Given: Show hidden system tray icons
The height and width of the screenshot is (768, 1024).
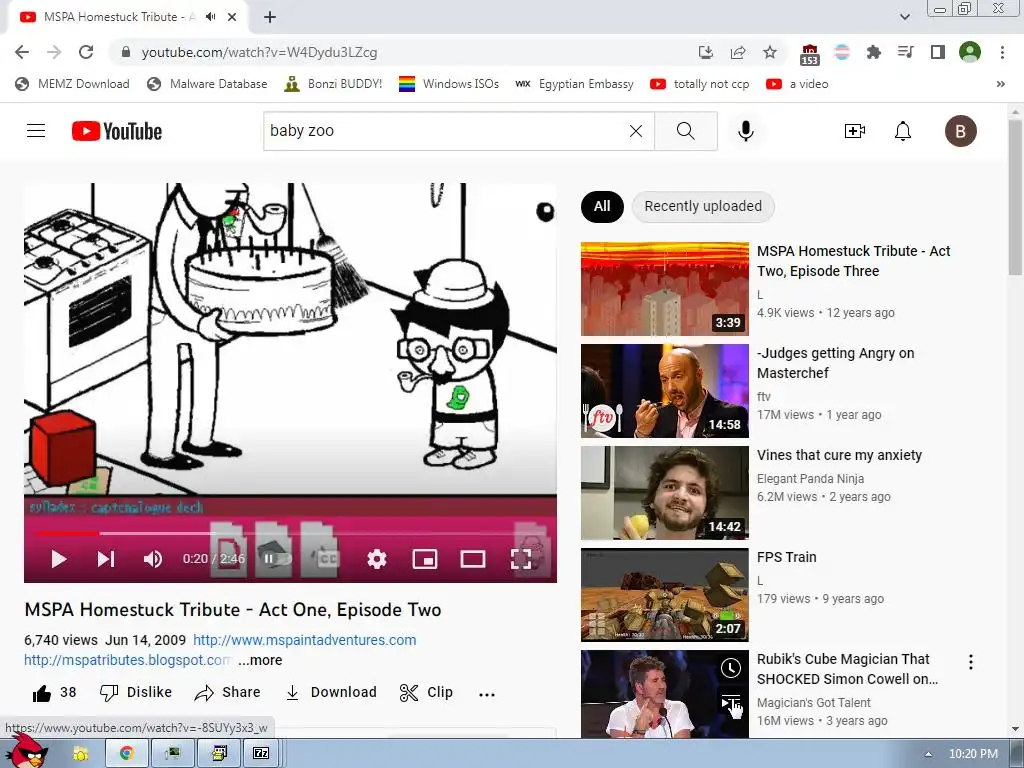Looking at the screenshot, I should coord(928,754).
